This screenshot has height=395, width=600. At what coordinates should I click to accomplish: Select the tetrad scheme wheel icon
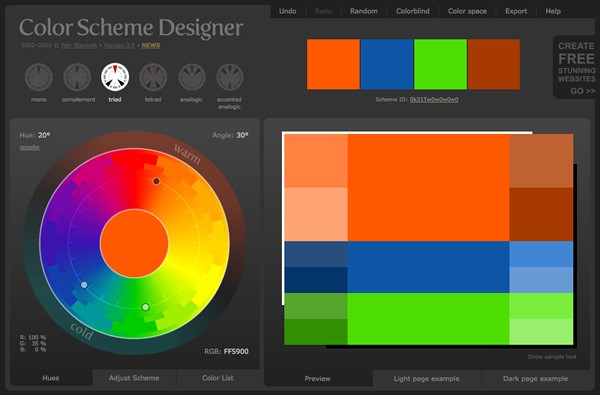point(153,77)
